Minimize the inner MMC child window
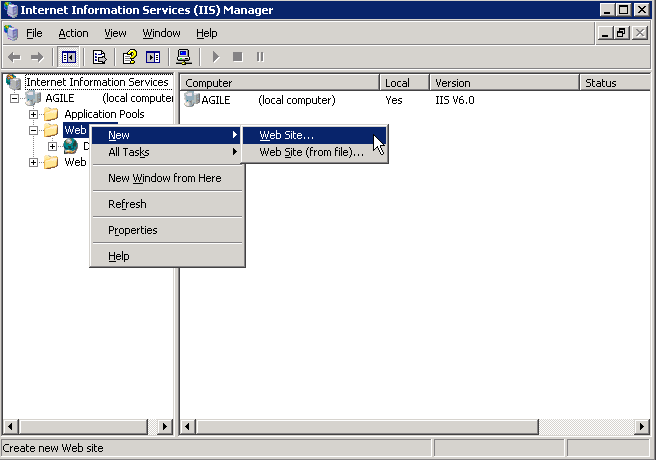This screenshot has width=656, height=460. point(605,33)
